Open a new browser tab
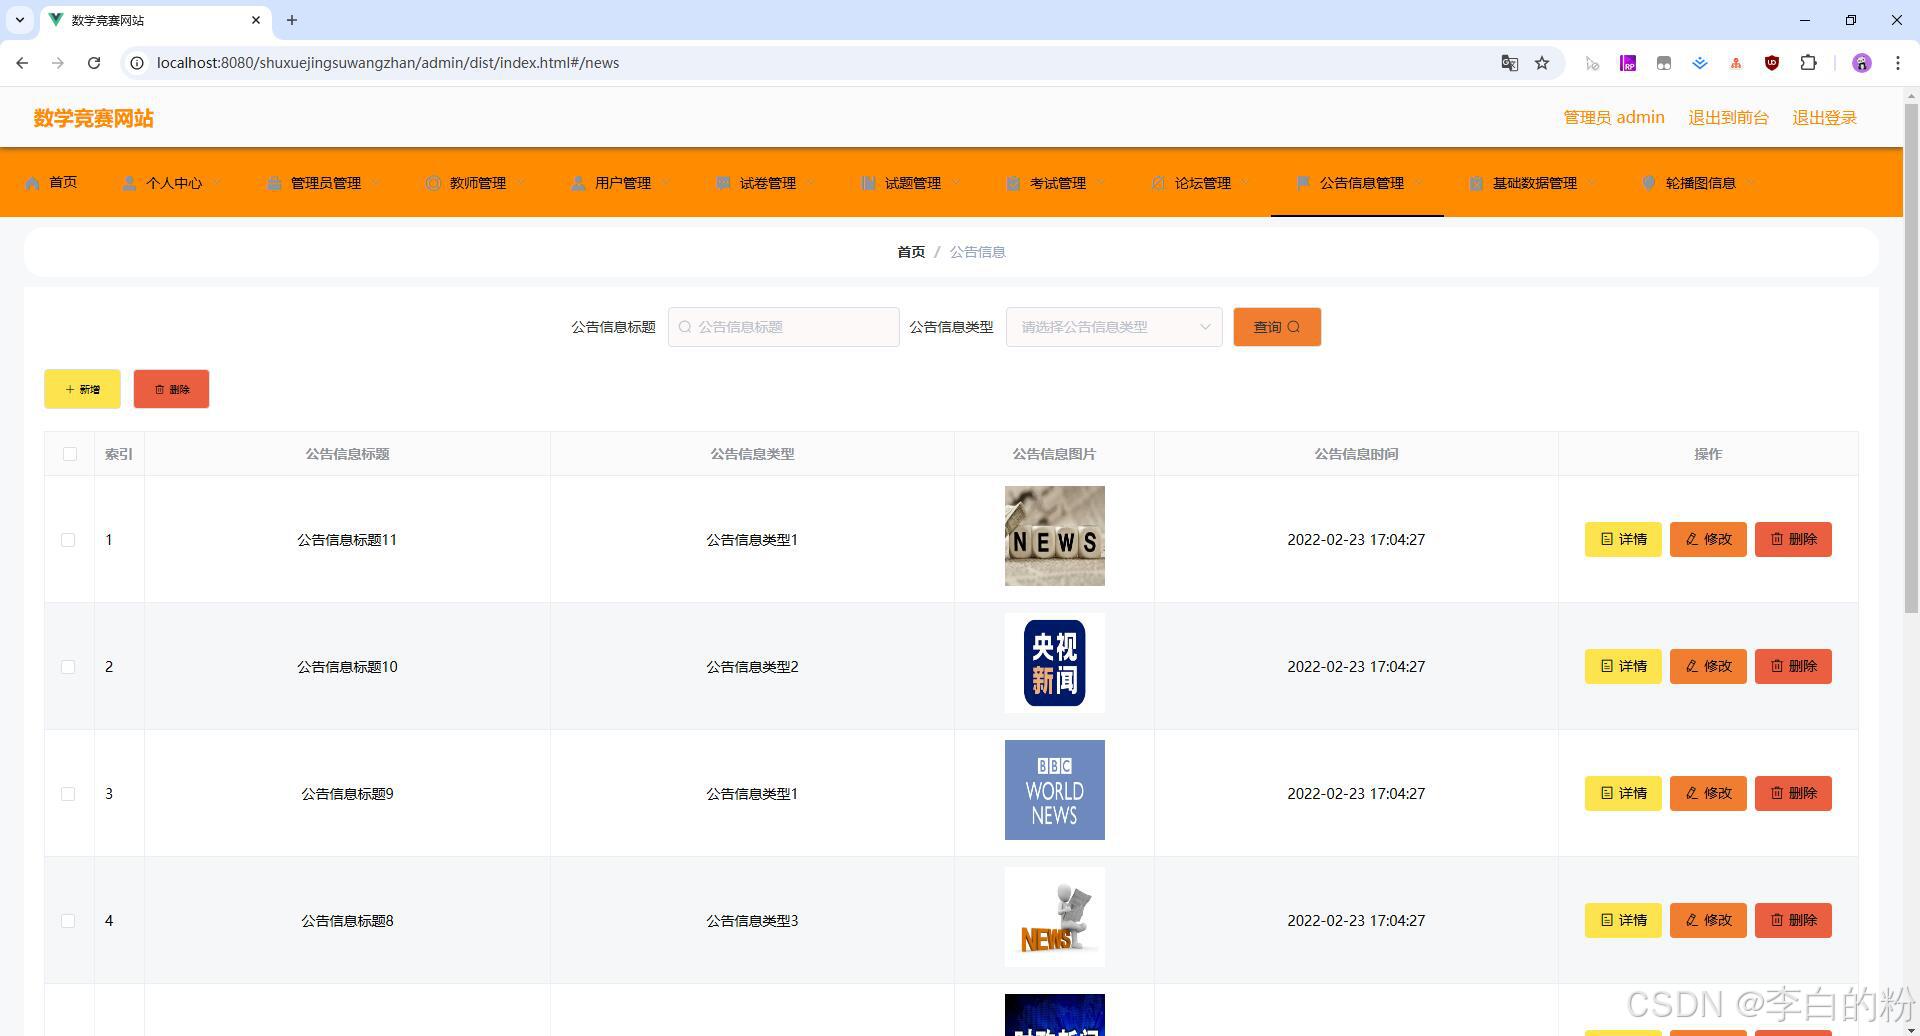 [292, 20]
